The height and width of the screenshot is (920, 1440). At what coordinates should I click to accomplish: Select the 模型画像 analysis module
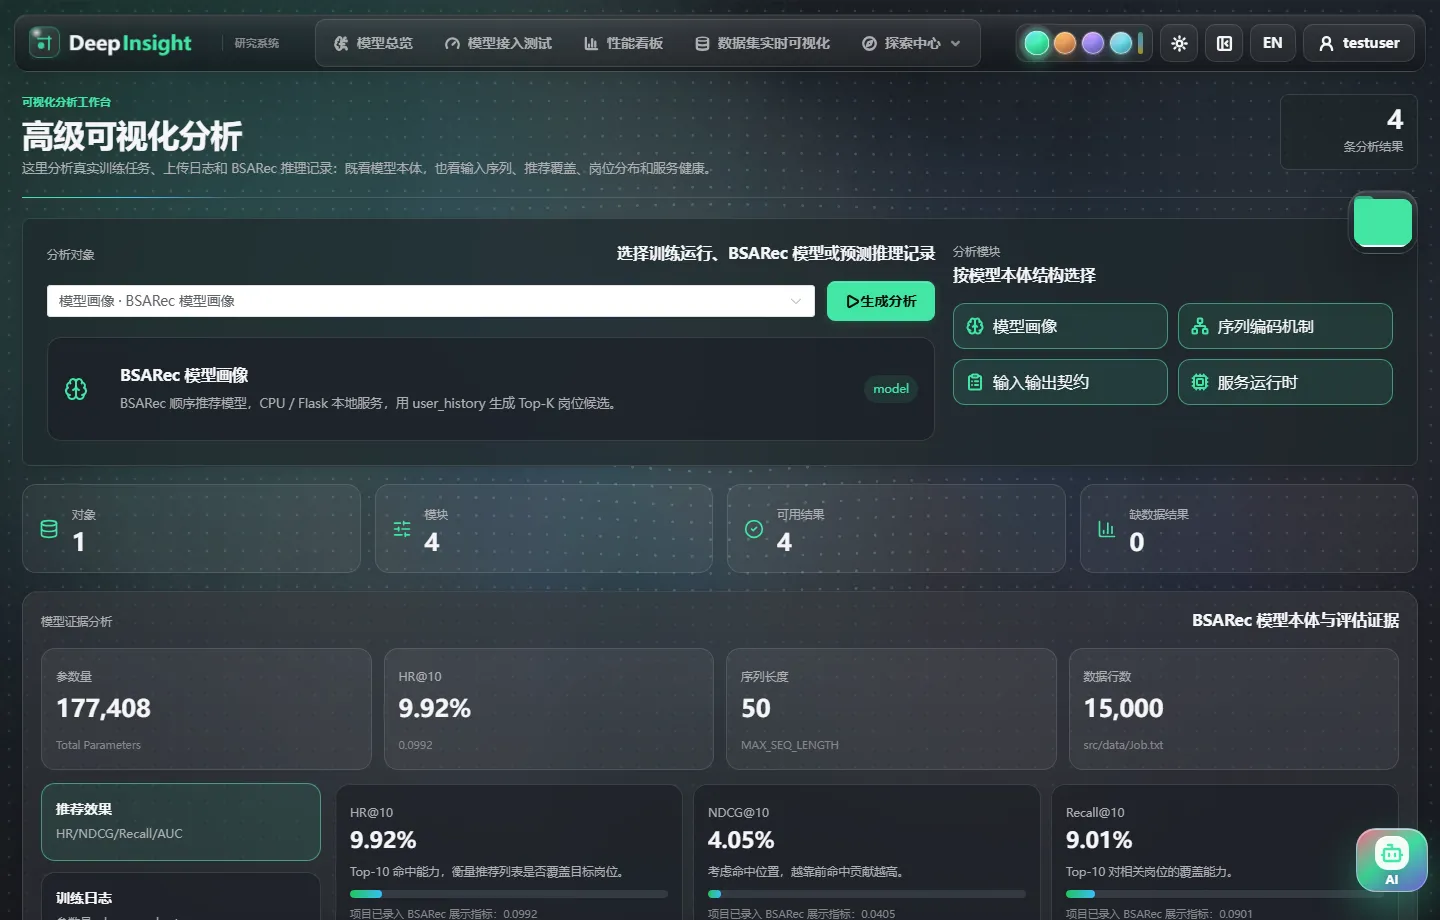[1060, 326]
